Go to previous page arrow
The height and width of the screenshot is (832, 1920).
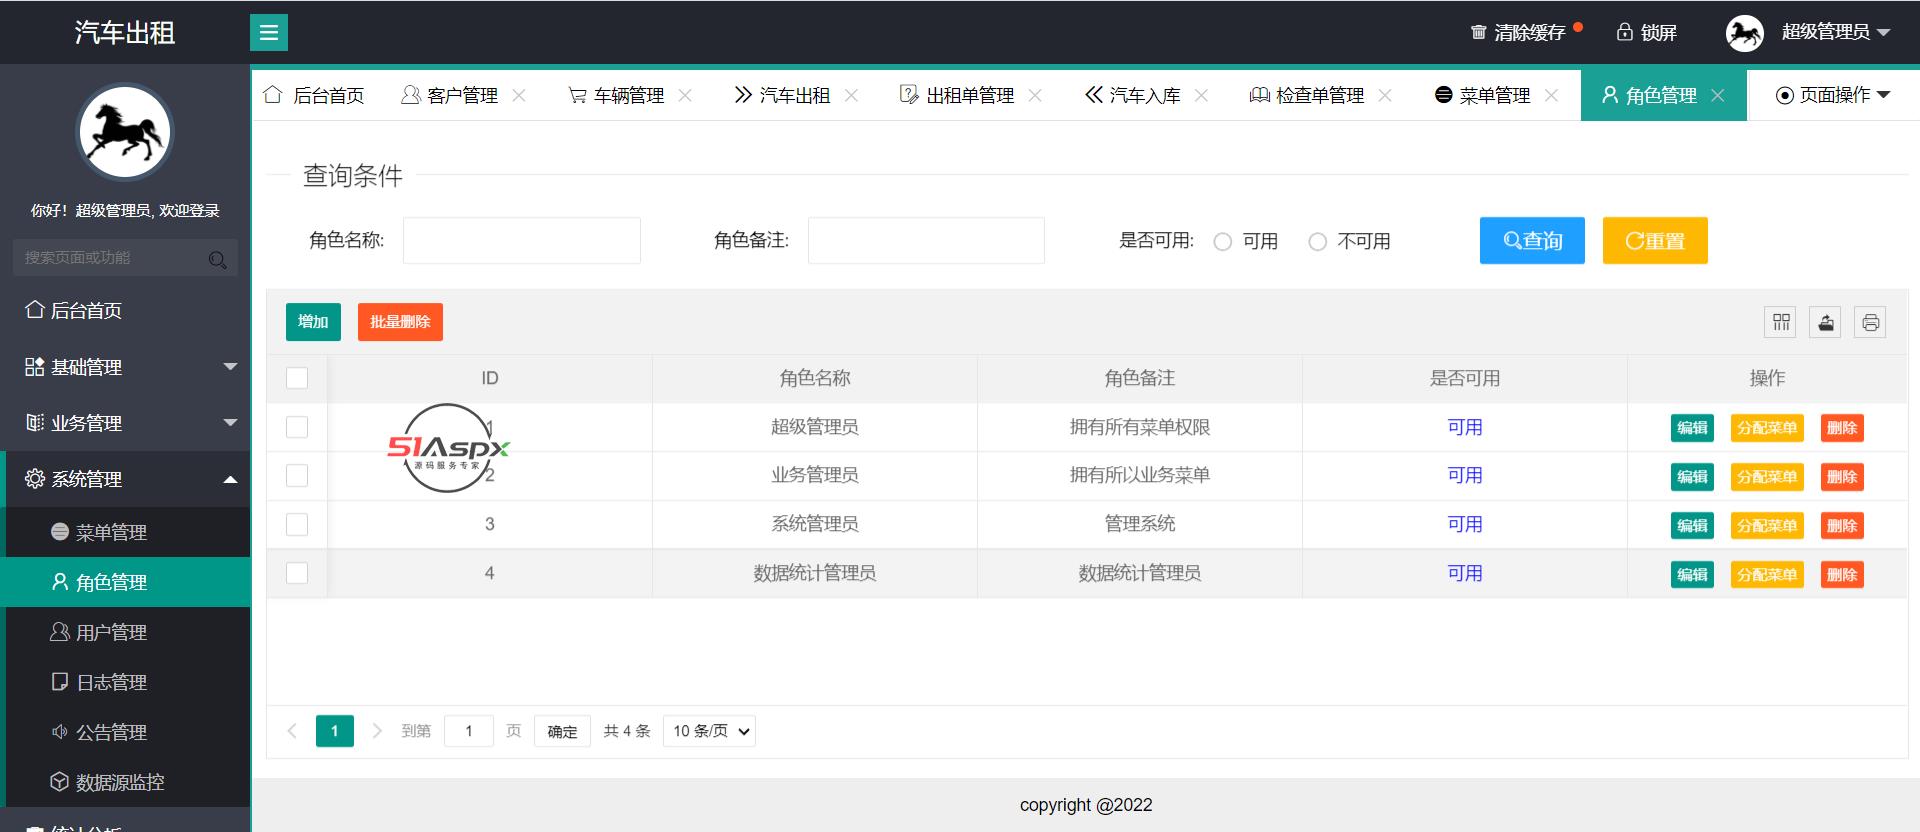(x=292, y=731)
